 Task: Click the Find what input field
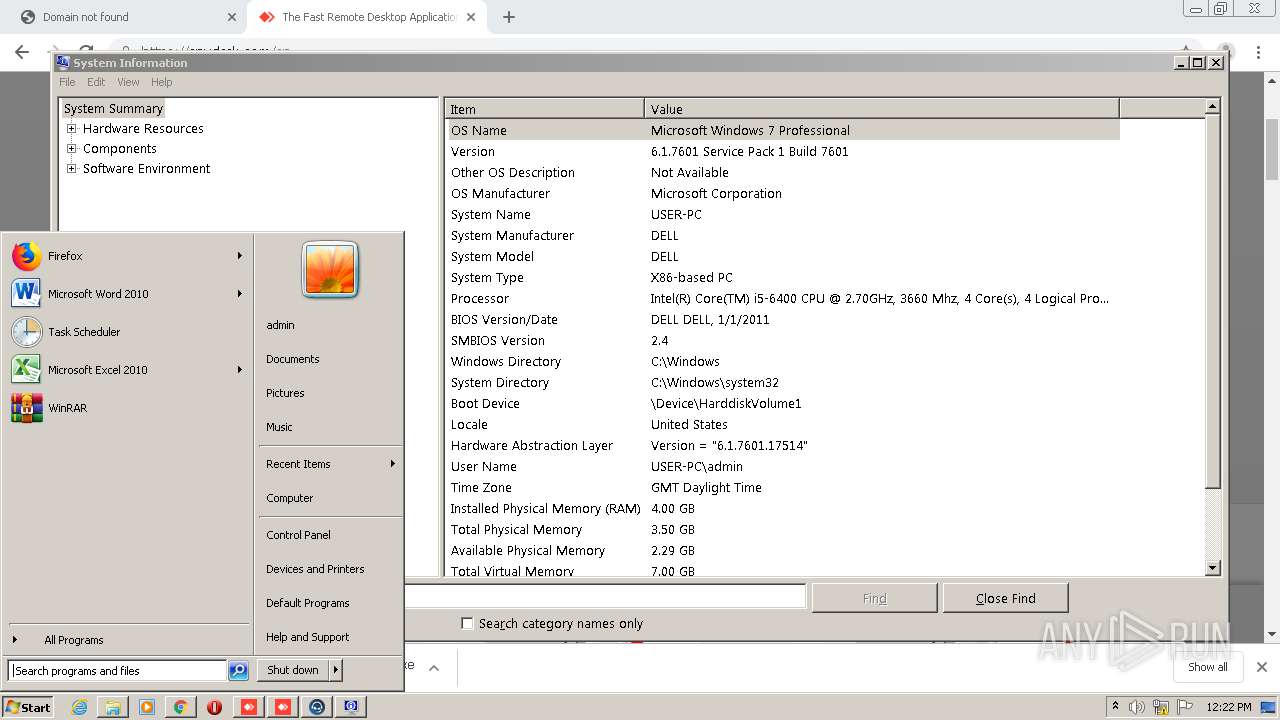pos(605,597)
